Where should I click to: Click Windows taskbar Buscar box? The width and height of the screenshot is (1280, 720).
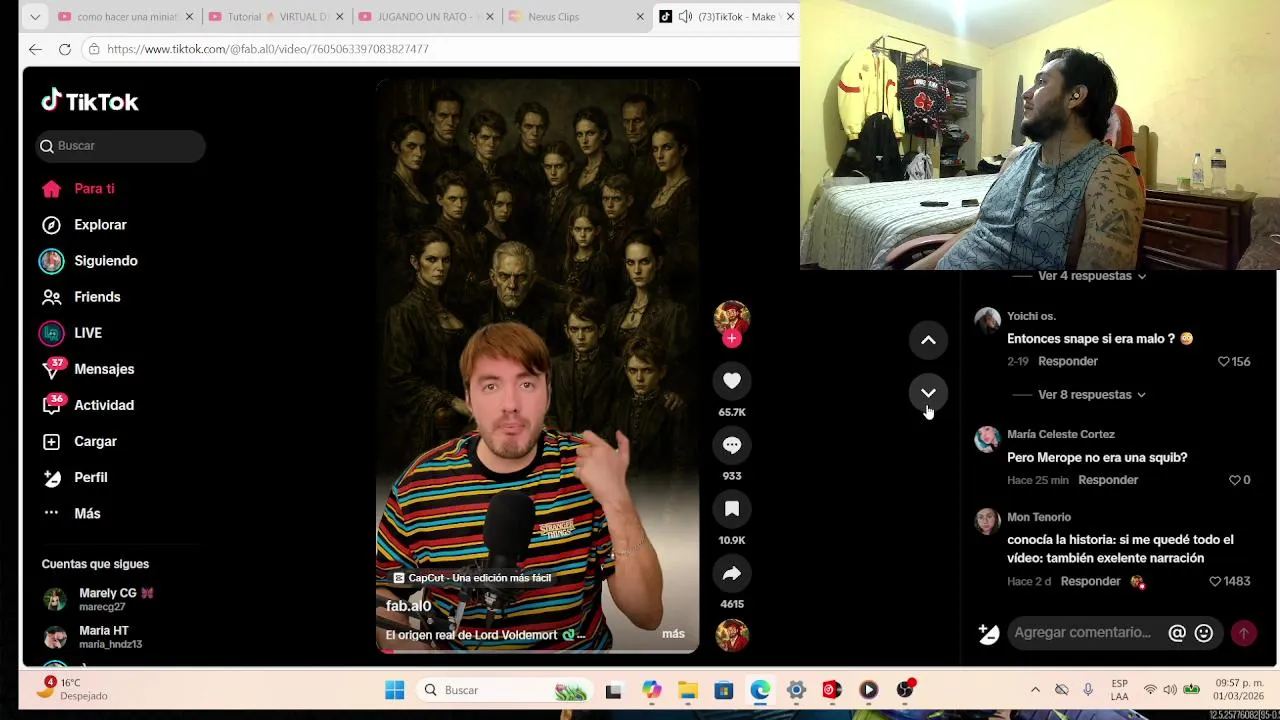point(505,690)
